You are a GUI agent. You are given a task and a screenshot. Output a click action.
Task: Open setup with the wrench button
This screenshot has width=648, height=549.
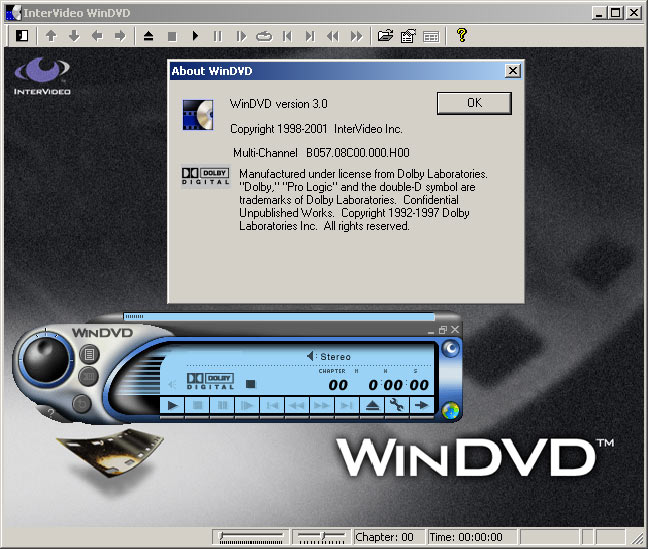pos(397,406)
